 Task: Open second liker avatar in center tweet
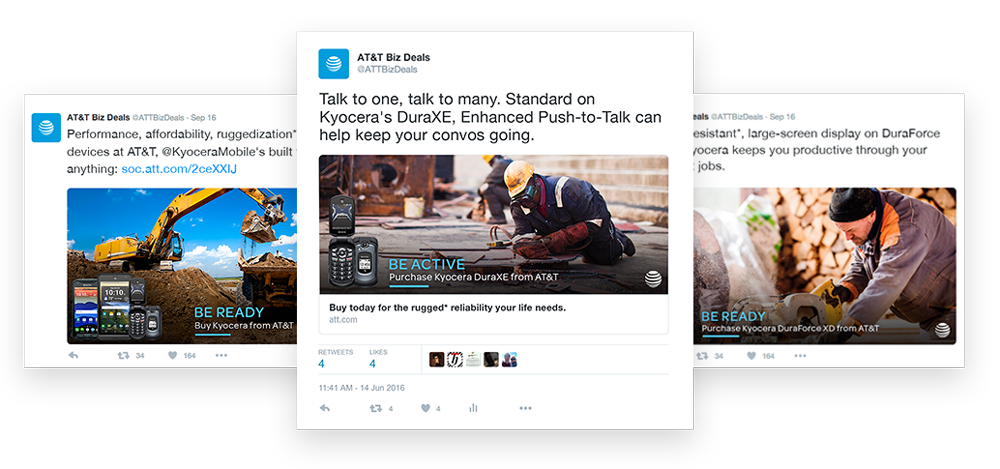455,359
